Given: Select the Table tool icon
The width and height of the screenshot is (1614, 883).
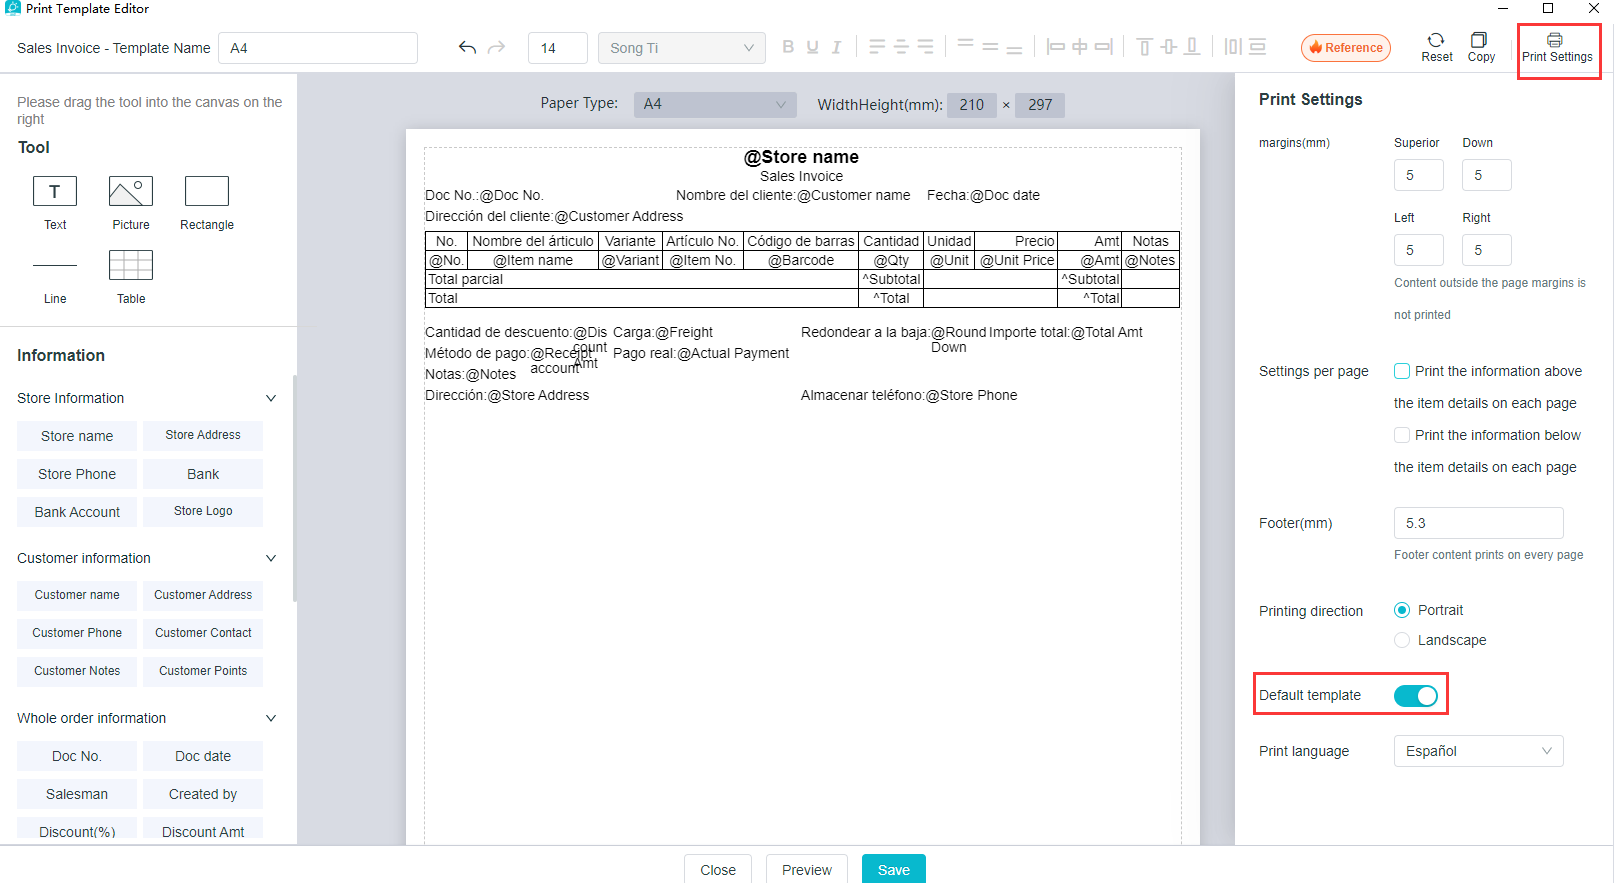Looking at the screenshot, I should coord(131,266).
